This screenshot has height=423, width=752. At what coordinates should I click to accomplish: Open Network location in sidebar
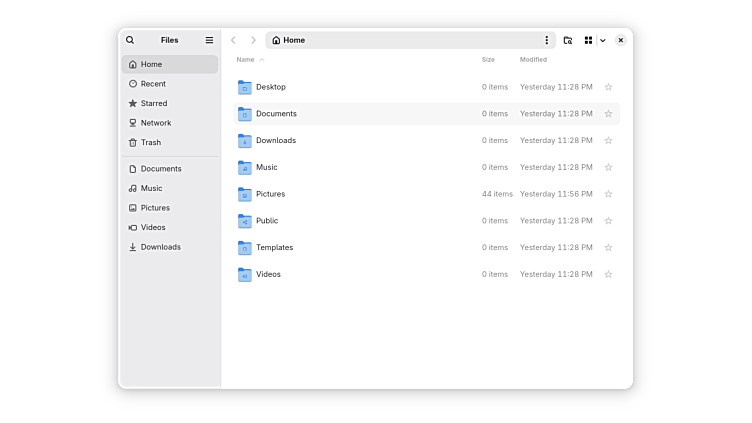pyautogui.click(x=155, y=123)
